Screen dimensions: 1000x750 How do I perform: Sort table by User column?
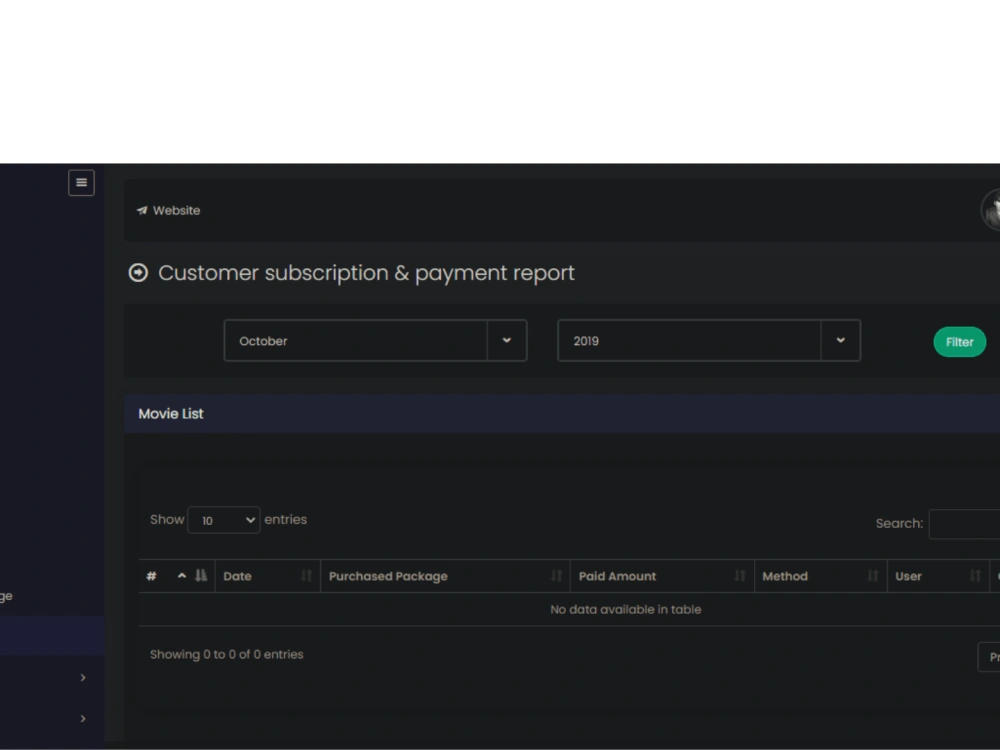point(938,576)
